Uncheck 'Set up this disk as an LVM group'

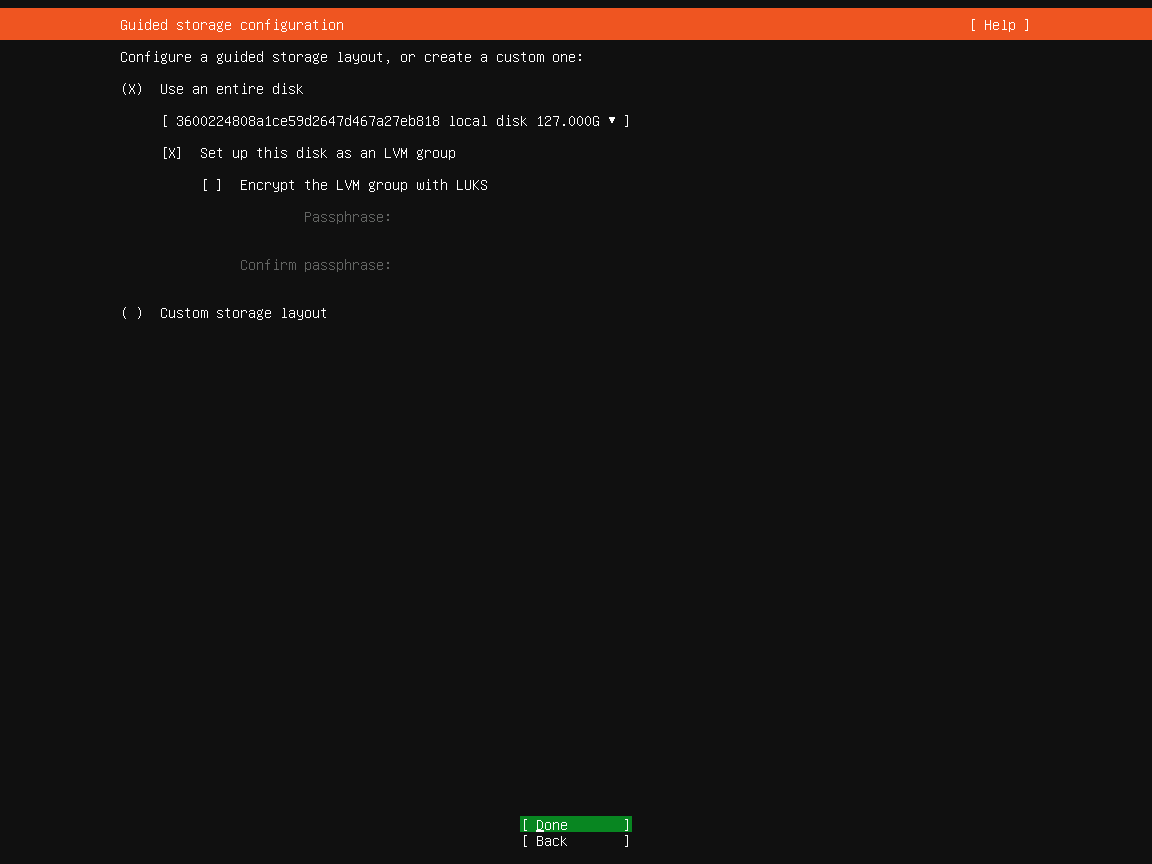click(x=172, y=153)
